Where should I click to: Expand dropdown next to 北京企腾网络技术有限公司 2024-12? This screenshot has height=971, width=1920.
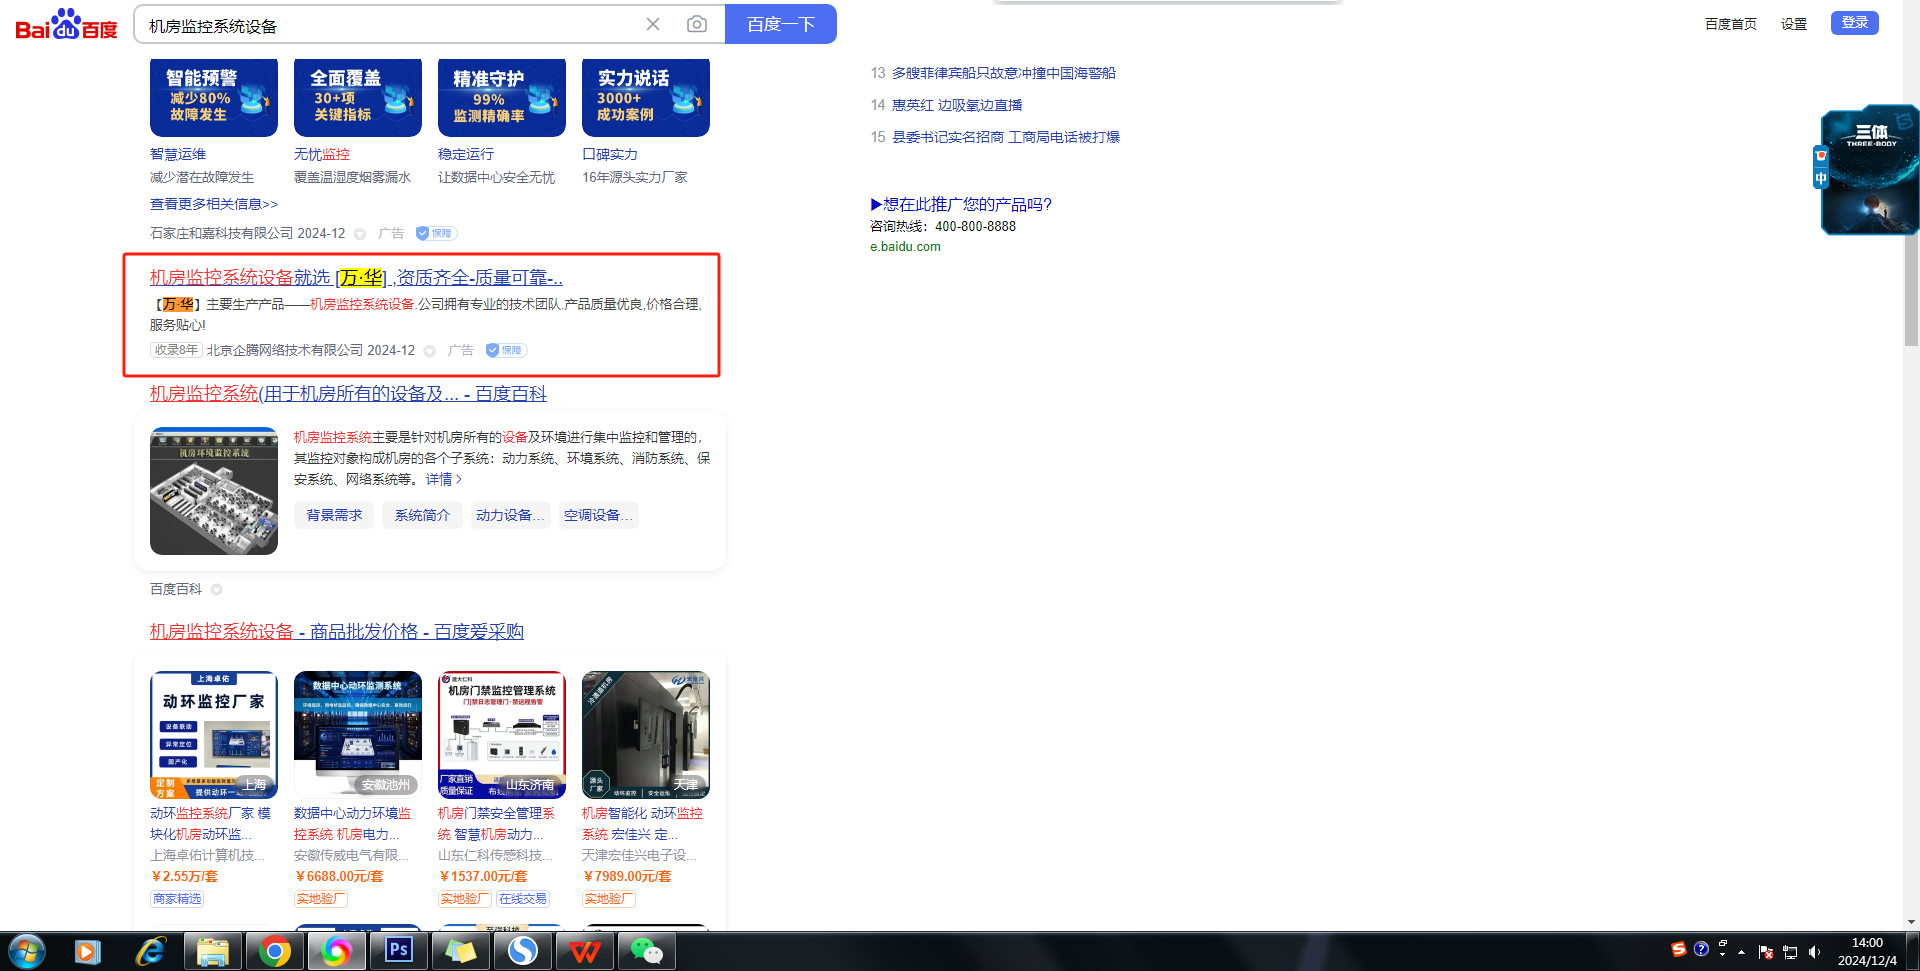[x=430, y=351]
